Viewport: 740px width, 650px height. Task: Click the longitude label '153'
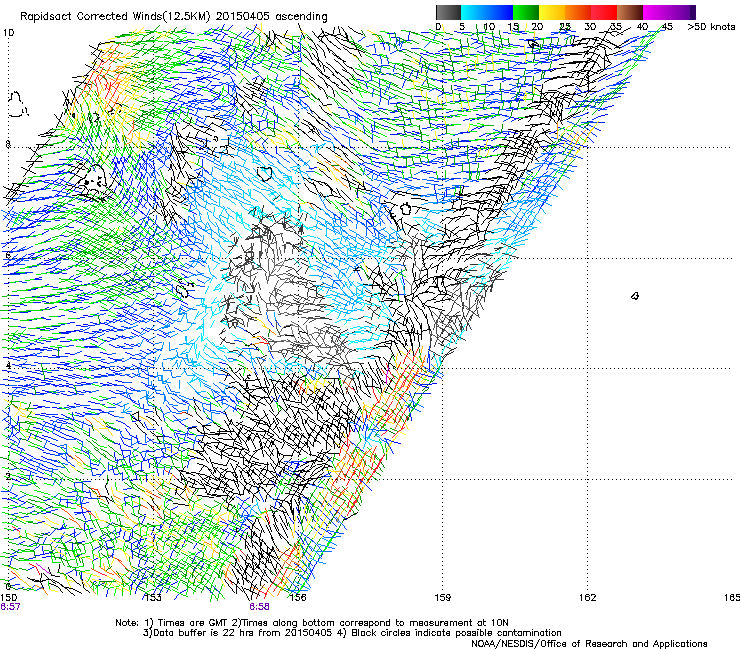(153, 598)
